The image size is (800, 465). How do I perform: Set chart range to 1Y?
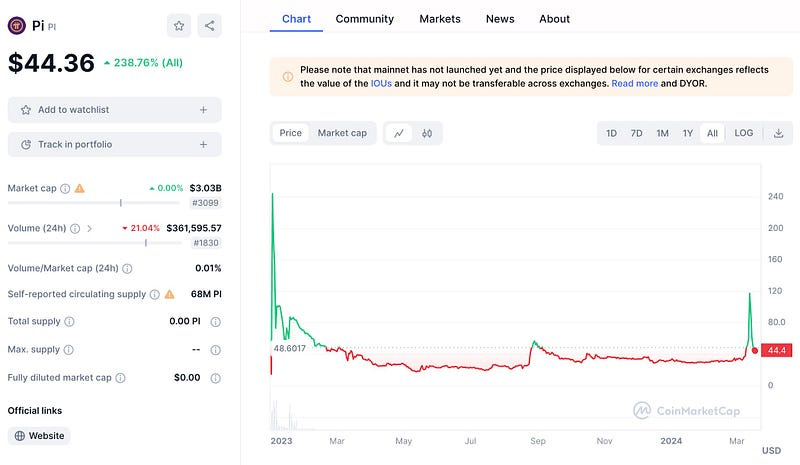pos(688,133)
